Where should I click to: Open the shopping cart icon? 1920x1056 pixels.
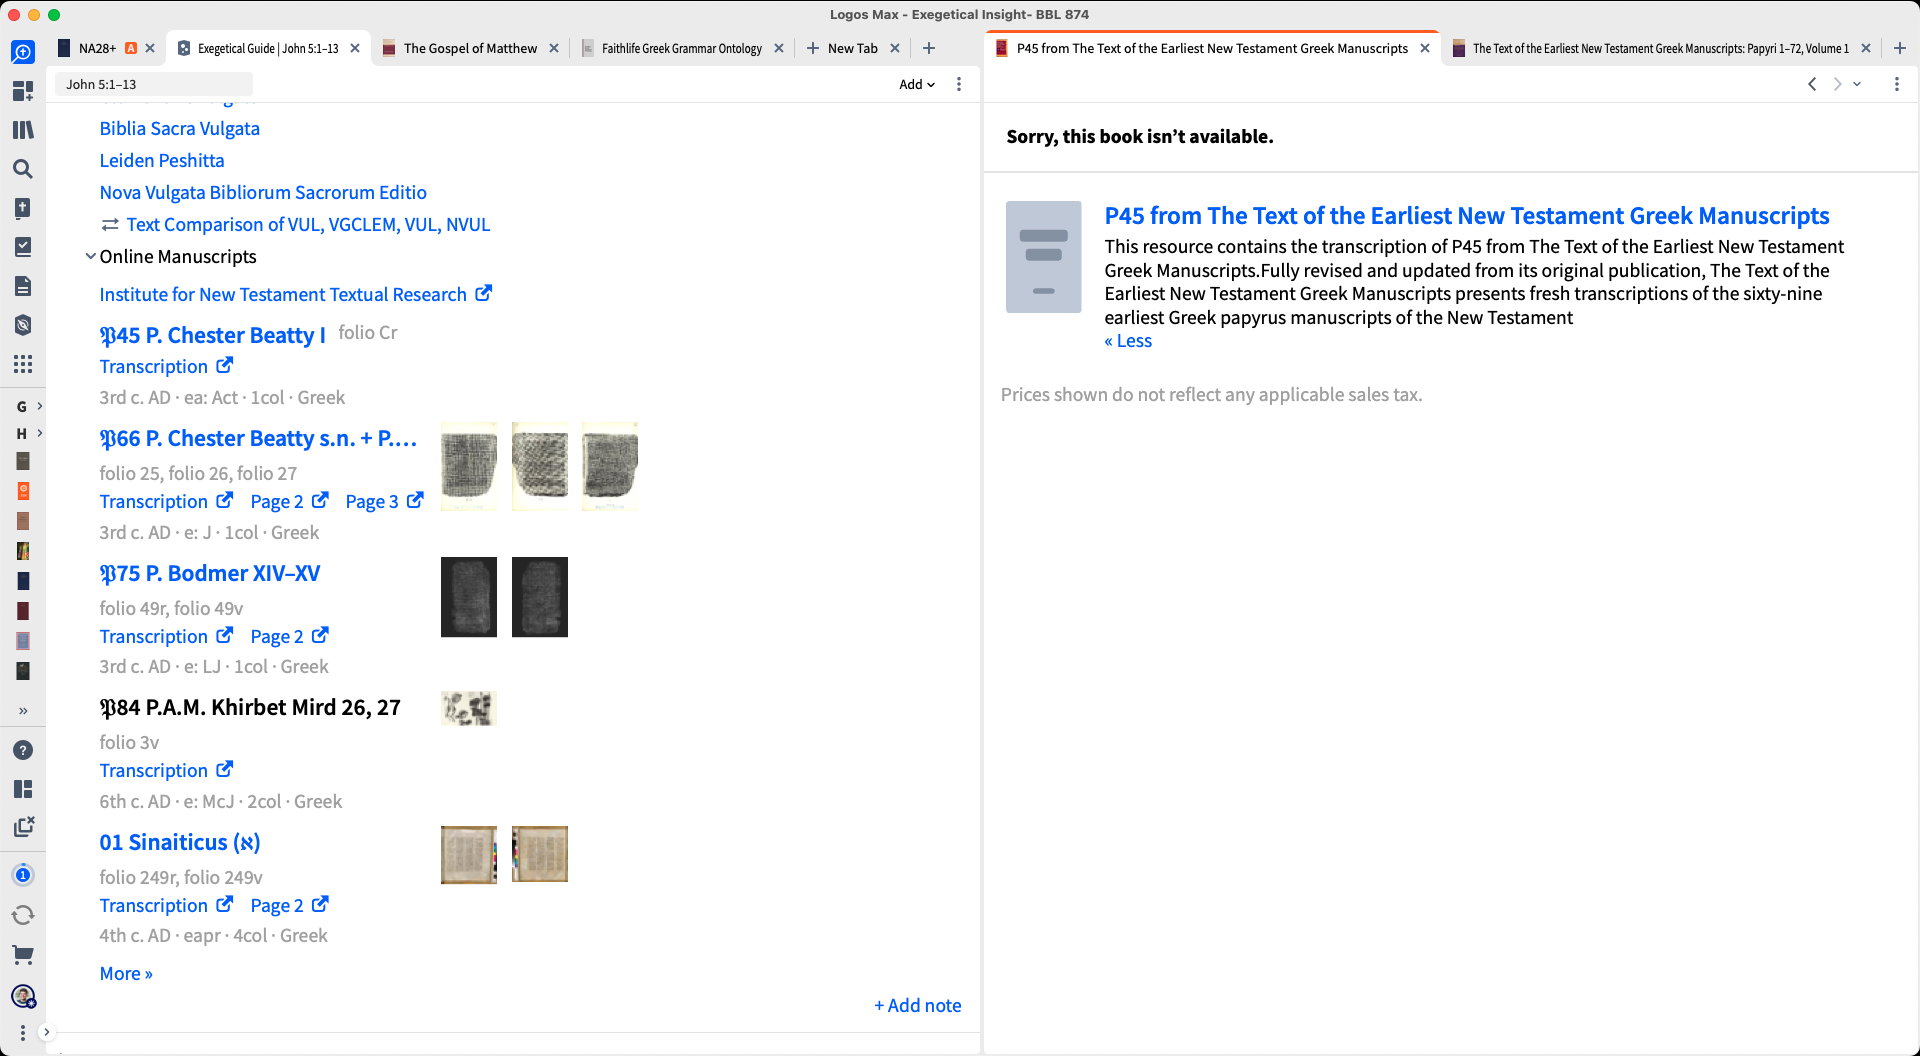pyautogui.click(x=23, y=955)
